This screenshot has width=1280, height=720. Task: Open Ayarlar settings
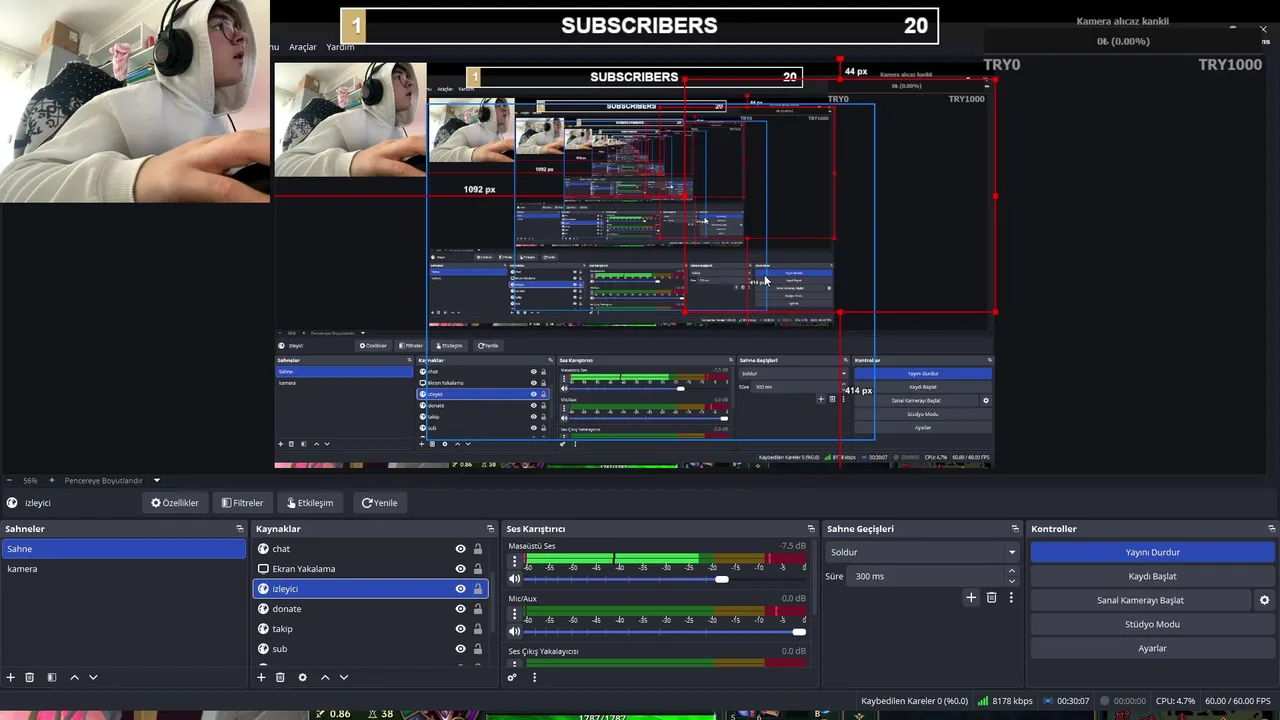pos(1152,648)
